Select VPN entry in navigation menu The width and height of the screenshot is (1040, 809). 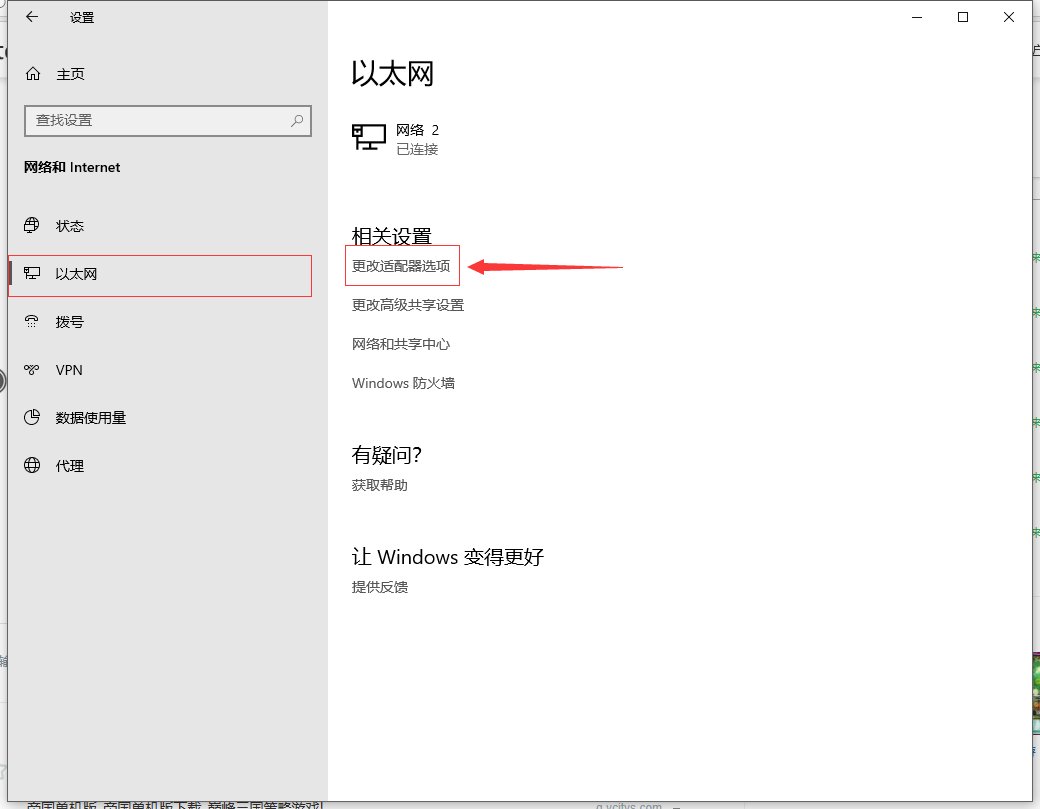coord(68,369)
